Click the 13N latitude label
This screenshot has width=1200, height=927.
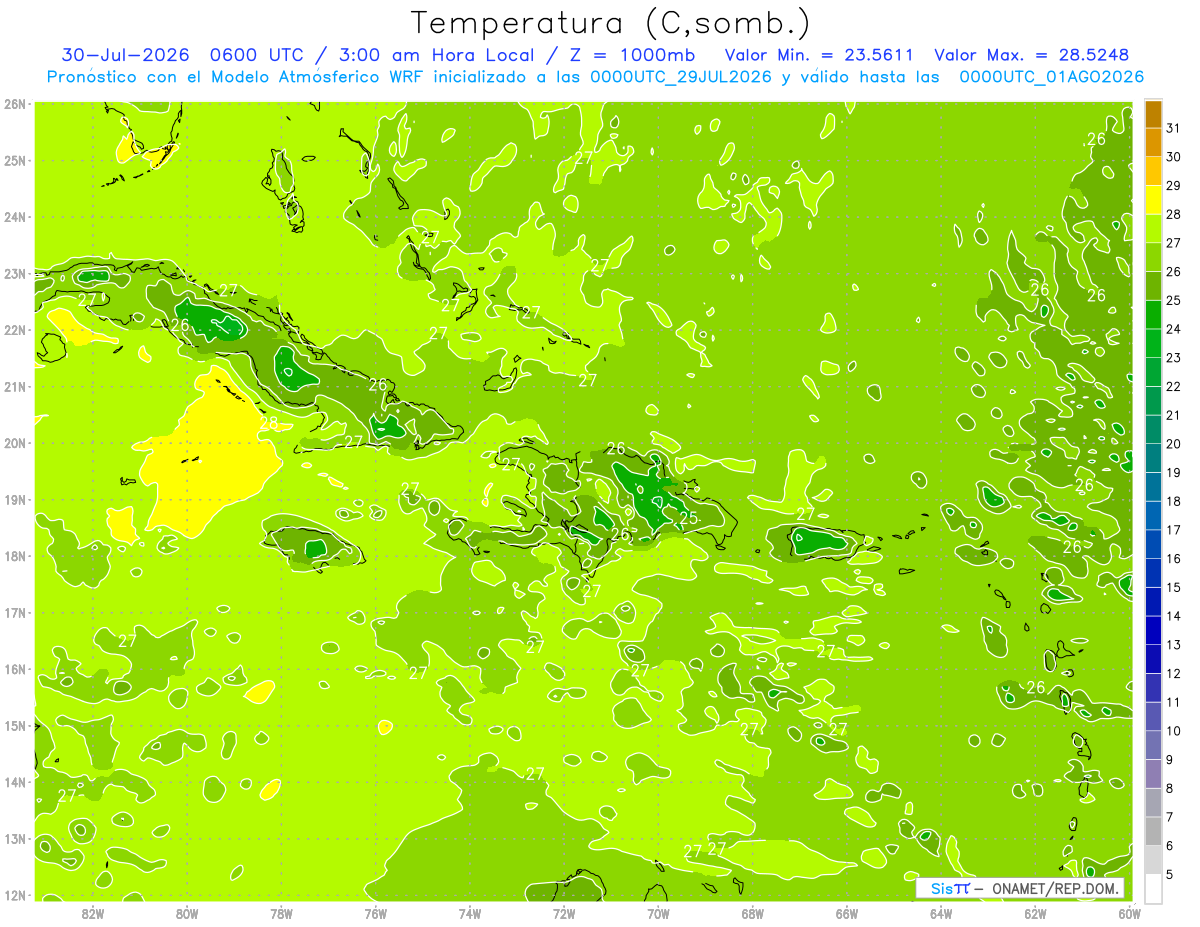[x=14, y=839]
